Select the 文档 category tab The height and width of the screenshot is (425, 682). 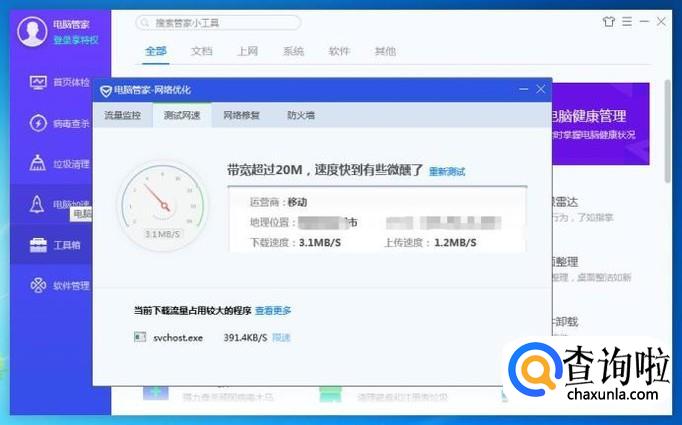202,51
